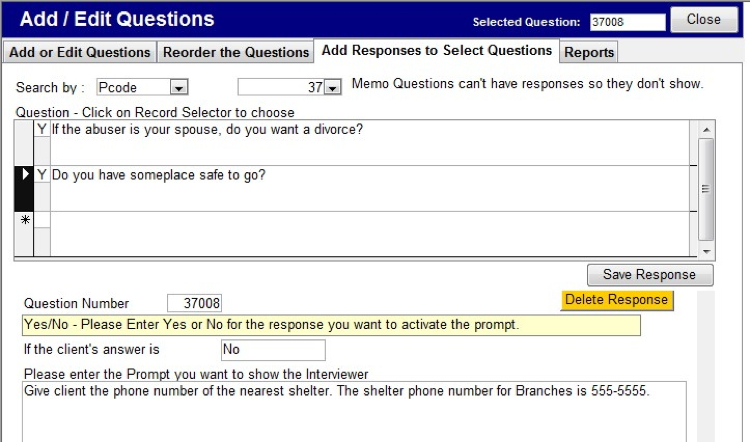Switch to Add or Edit Questions tab

tap(79, 52)
